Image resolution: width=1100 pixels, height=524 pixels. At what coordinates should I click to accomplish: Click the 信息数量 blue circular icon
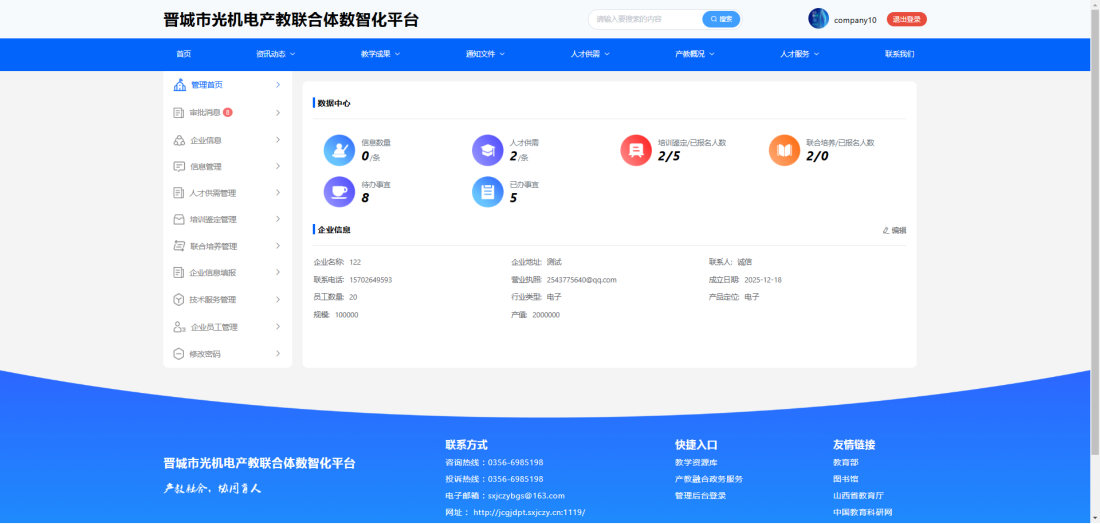click(339, 150)
